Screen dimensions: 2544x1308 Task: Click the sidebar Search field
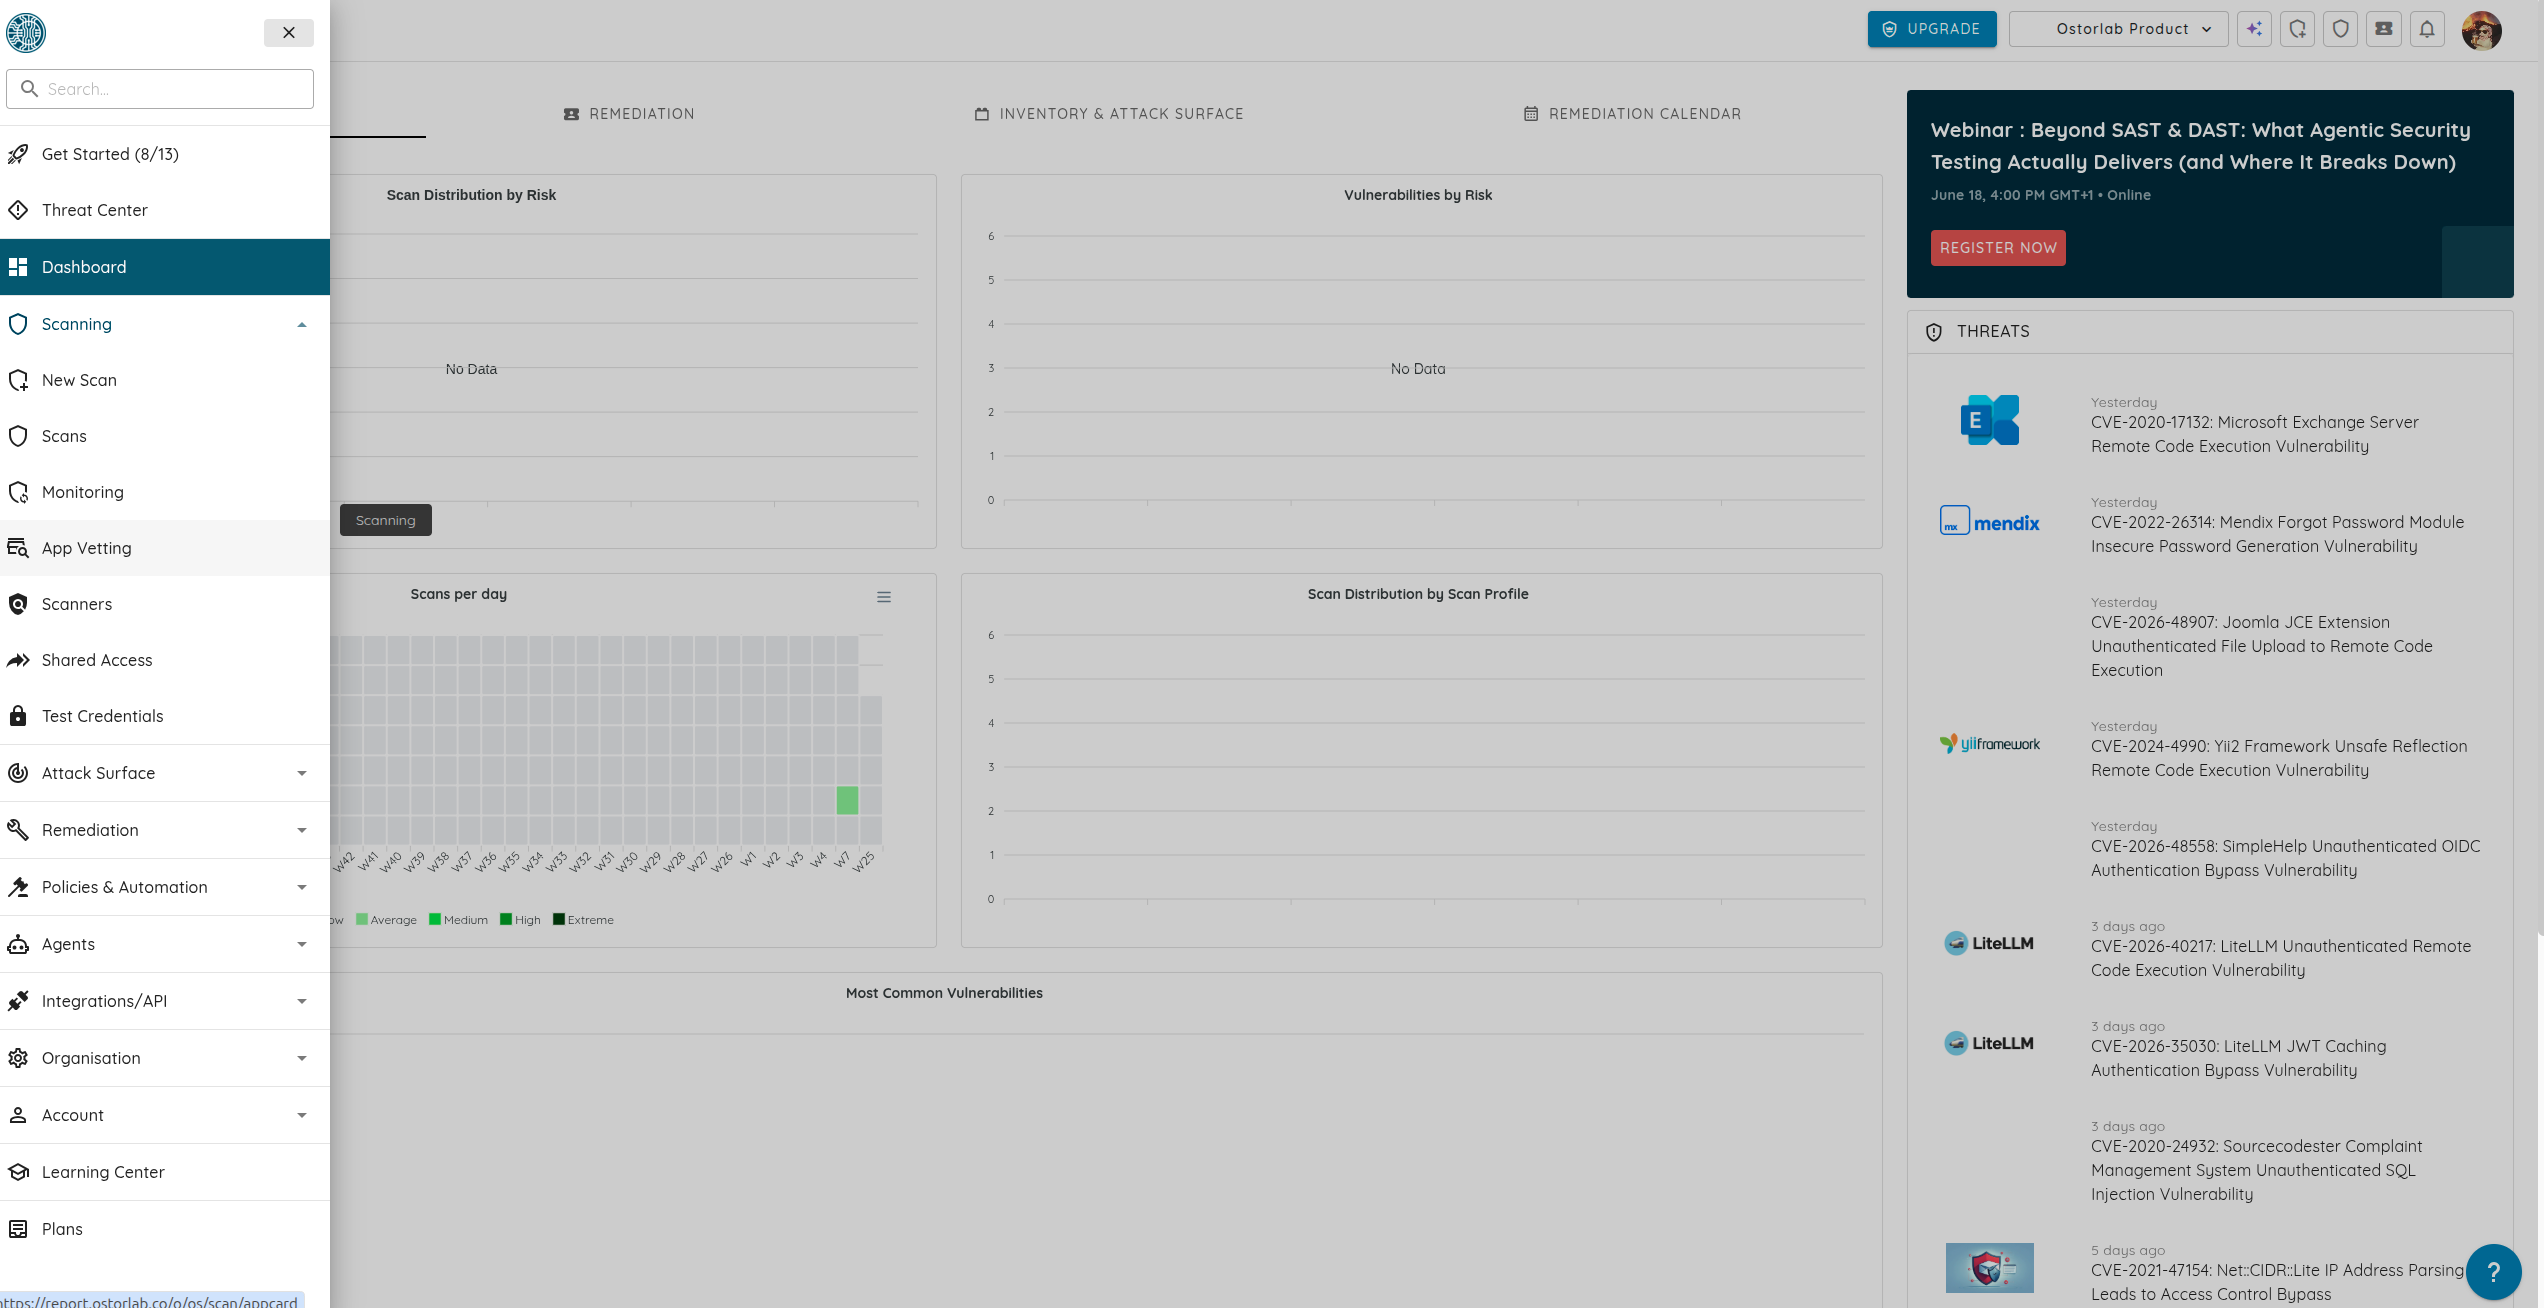click(160, 89)
